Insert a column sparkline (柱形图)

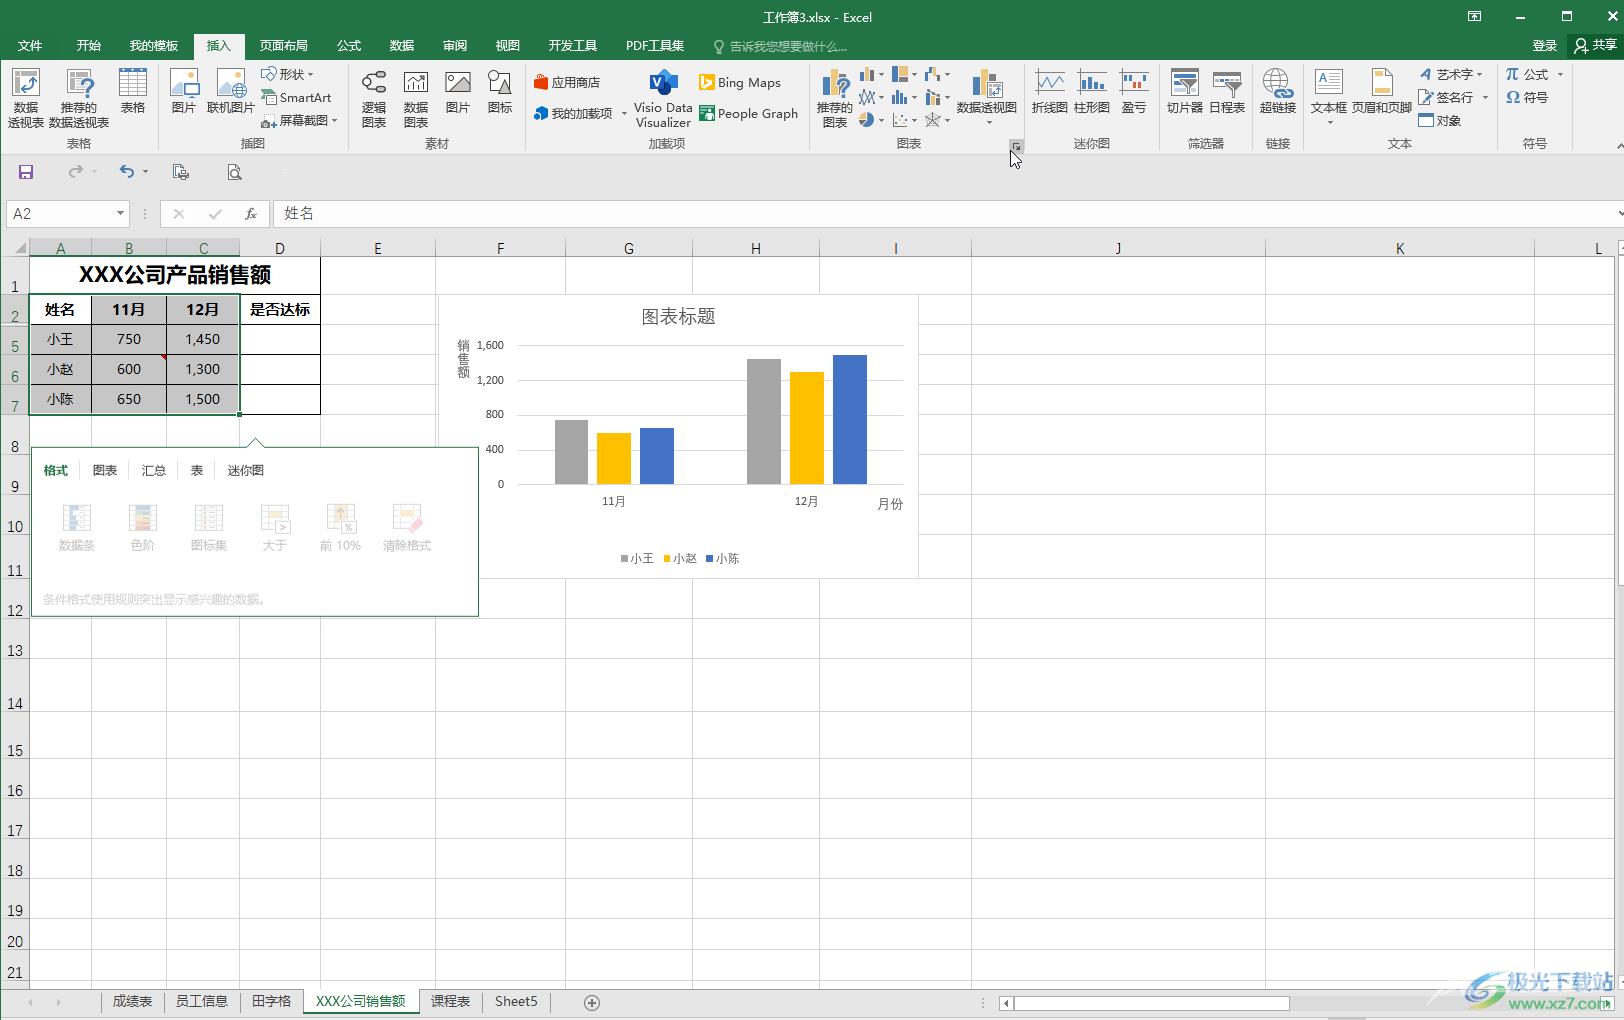(1091, 92)
